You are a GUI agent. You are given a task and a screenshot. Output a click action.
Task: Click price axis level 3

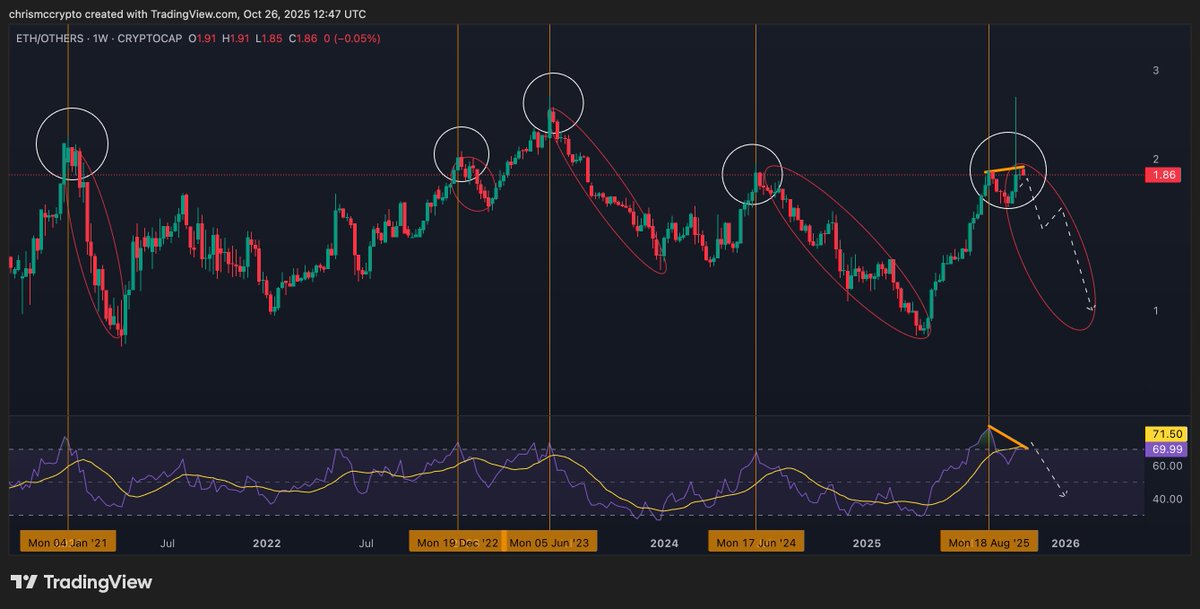[x=1155, y=70]
